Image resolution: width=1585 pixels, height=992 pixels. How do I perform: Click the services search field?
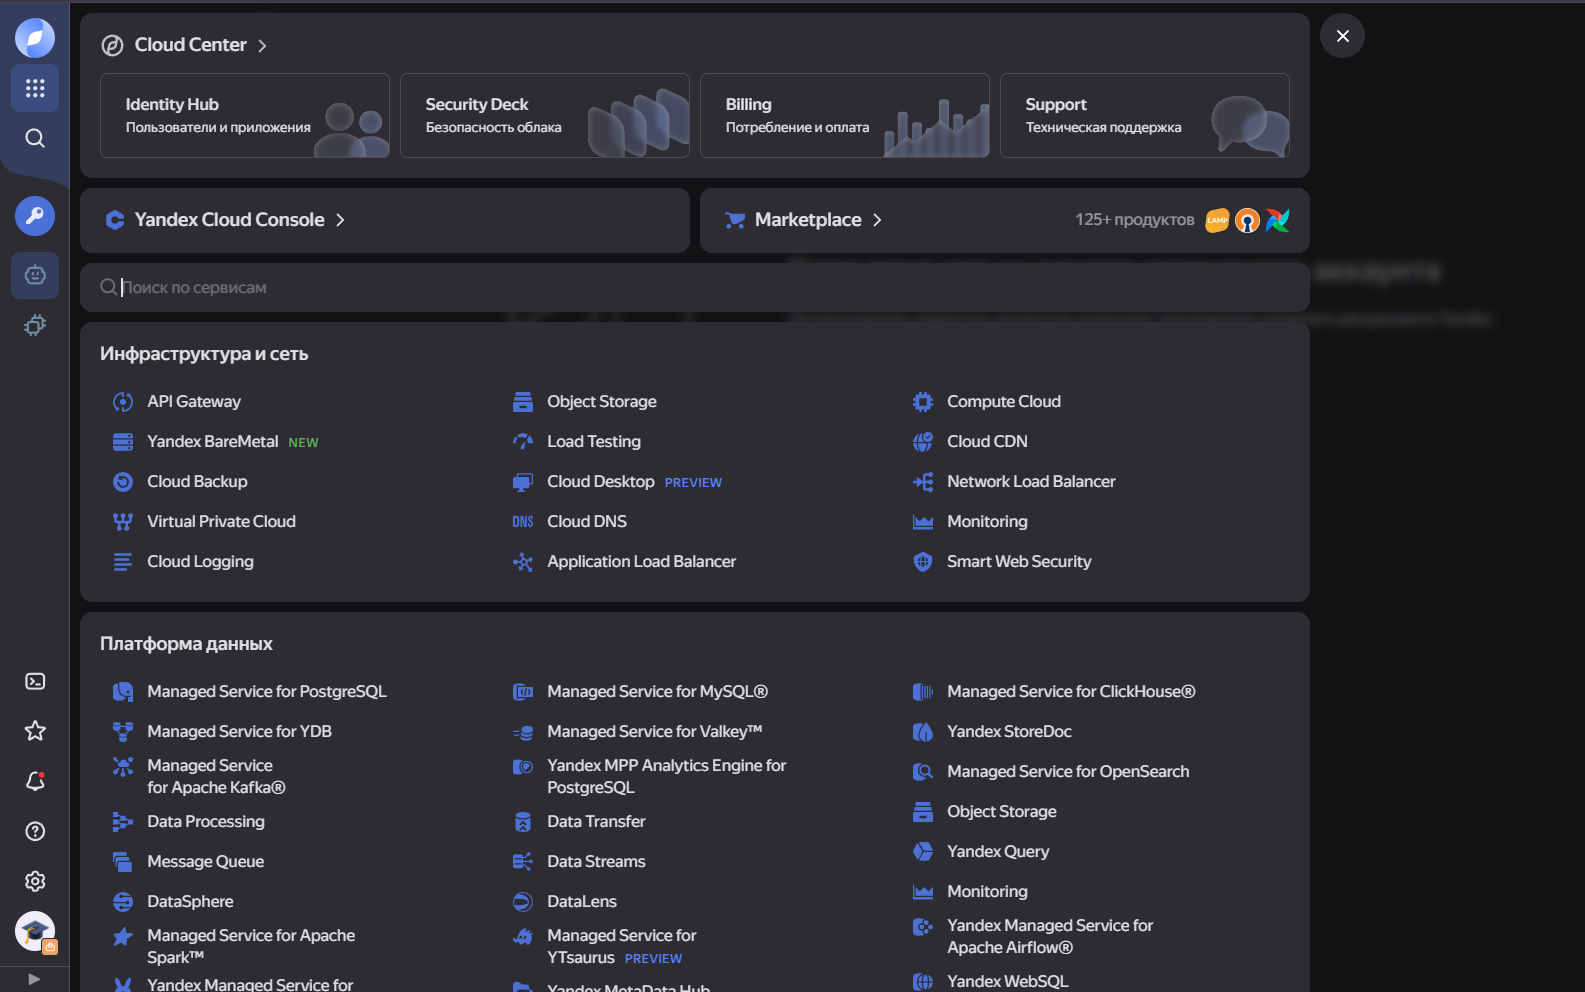pyautogui.click(x=694, y=288)
